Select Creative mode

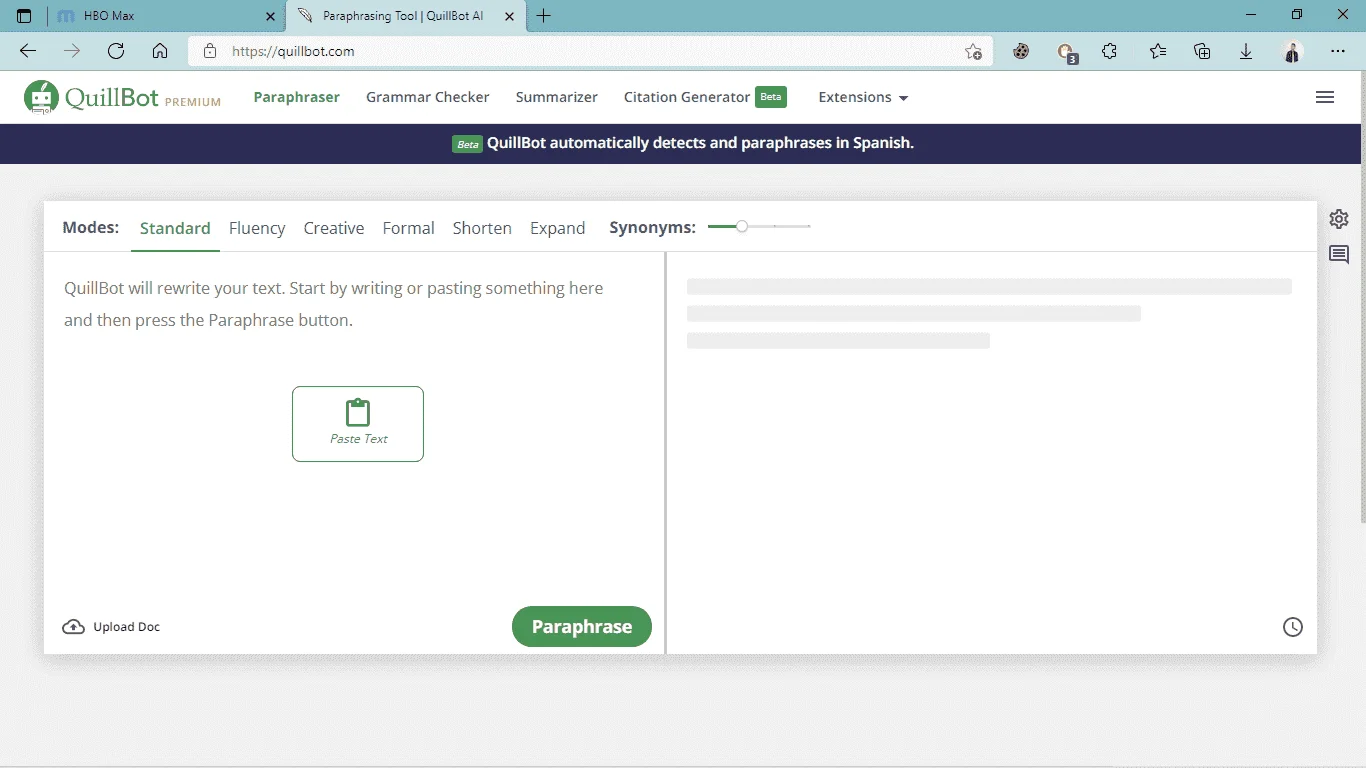tap(334, 228)
